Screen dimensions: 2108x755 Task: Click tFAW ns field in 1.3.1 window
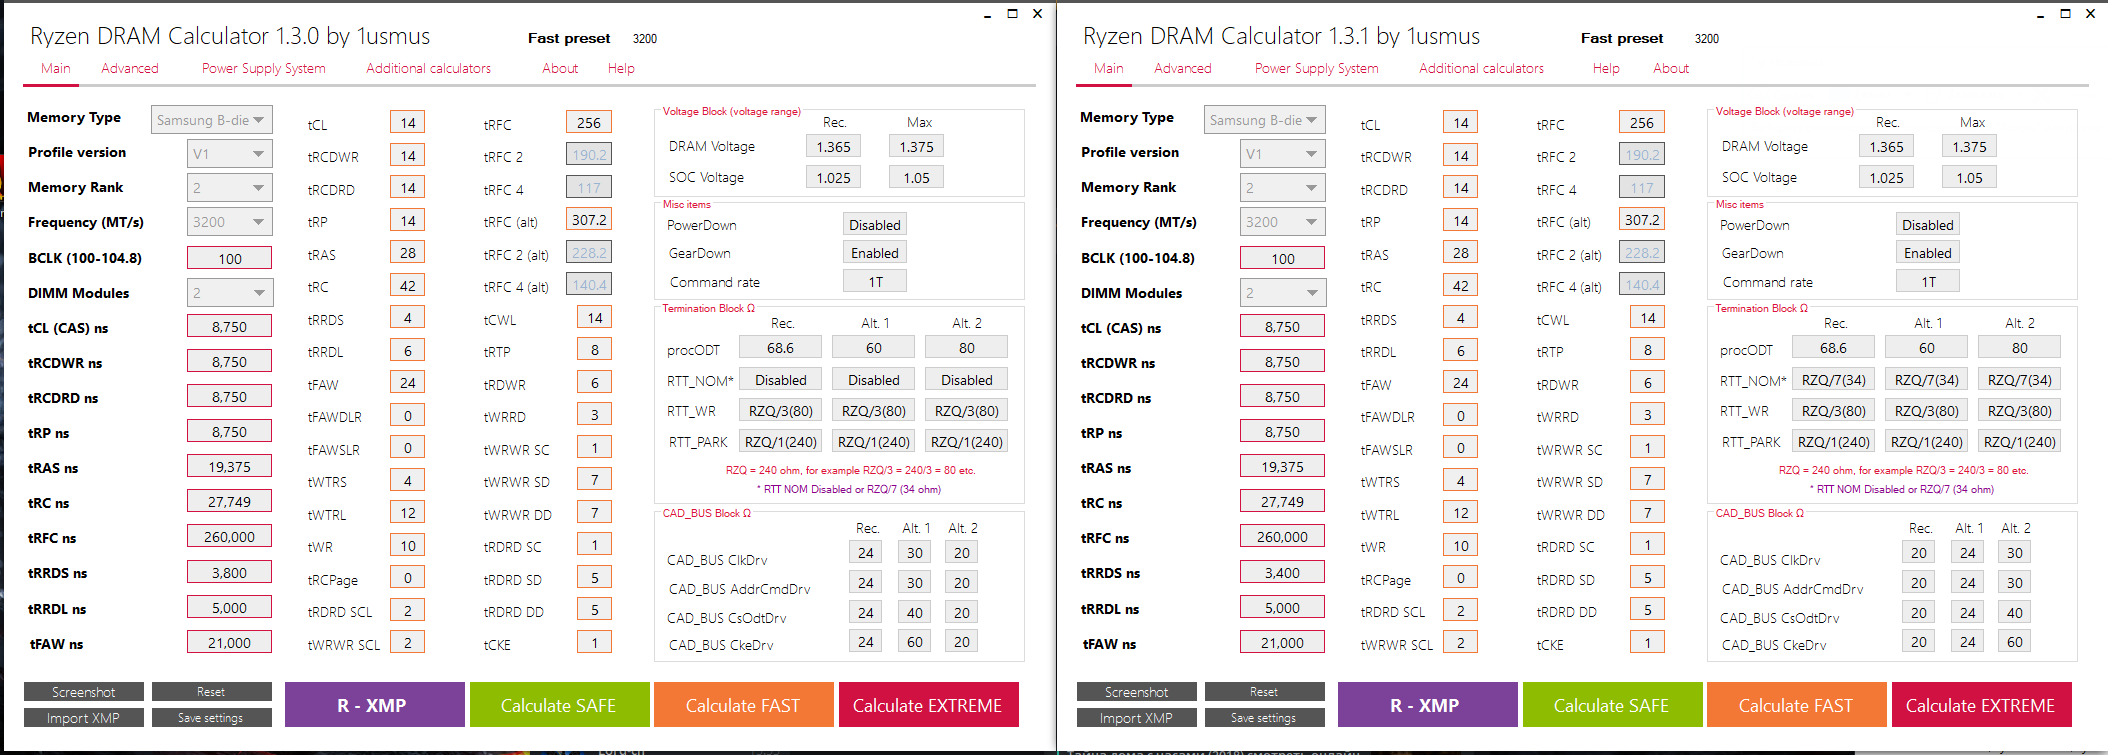[1282, 643]
